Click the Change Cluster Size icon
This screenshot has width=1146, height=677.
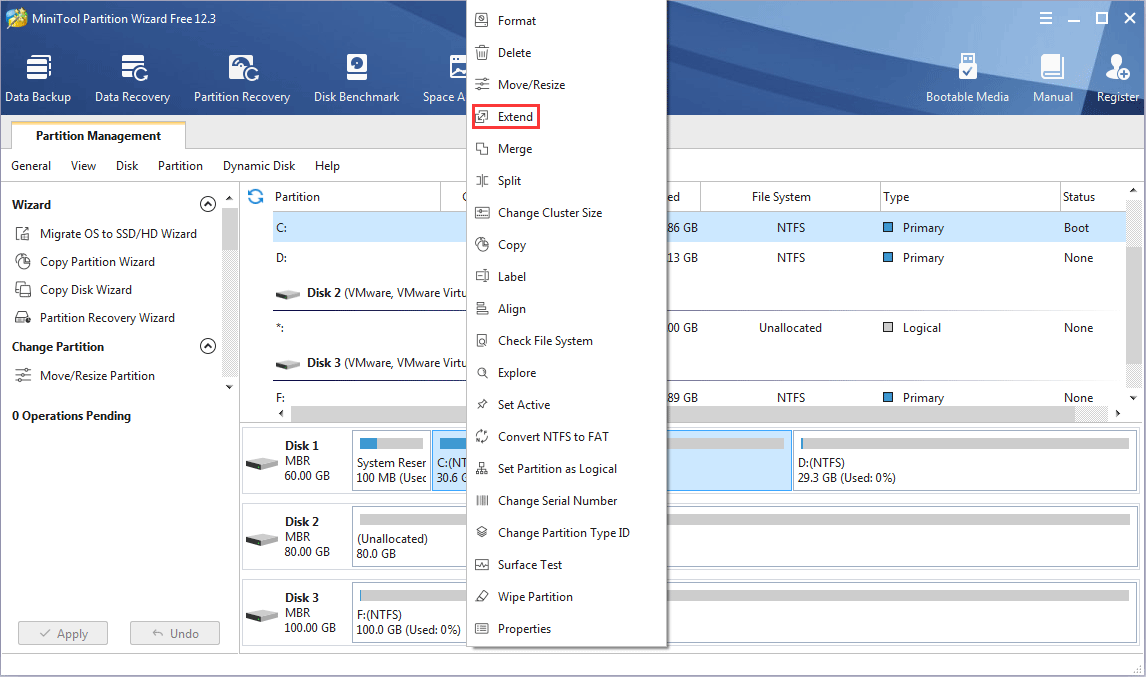coord(482,213)
